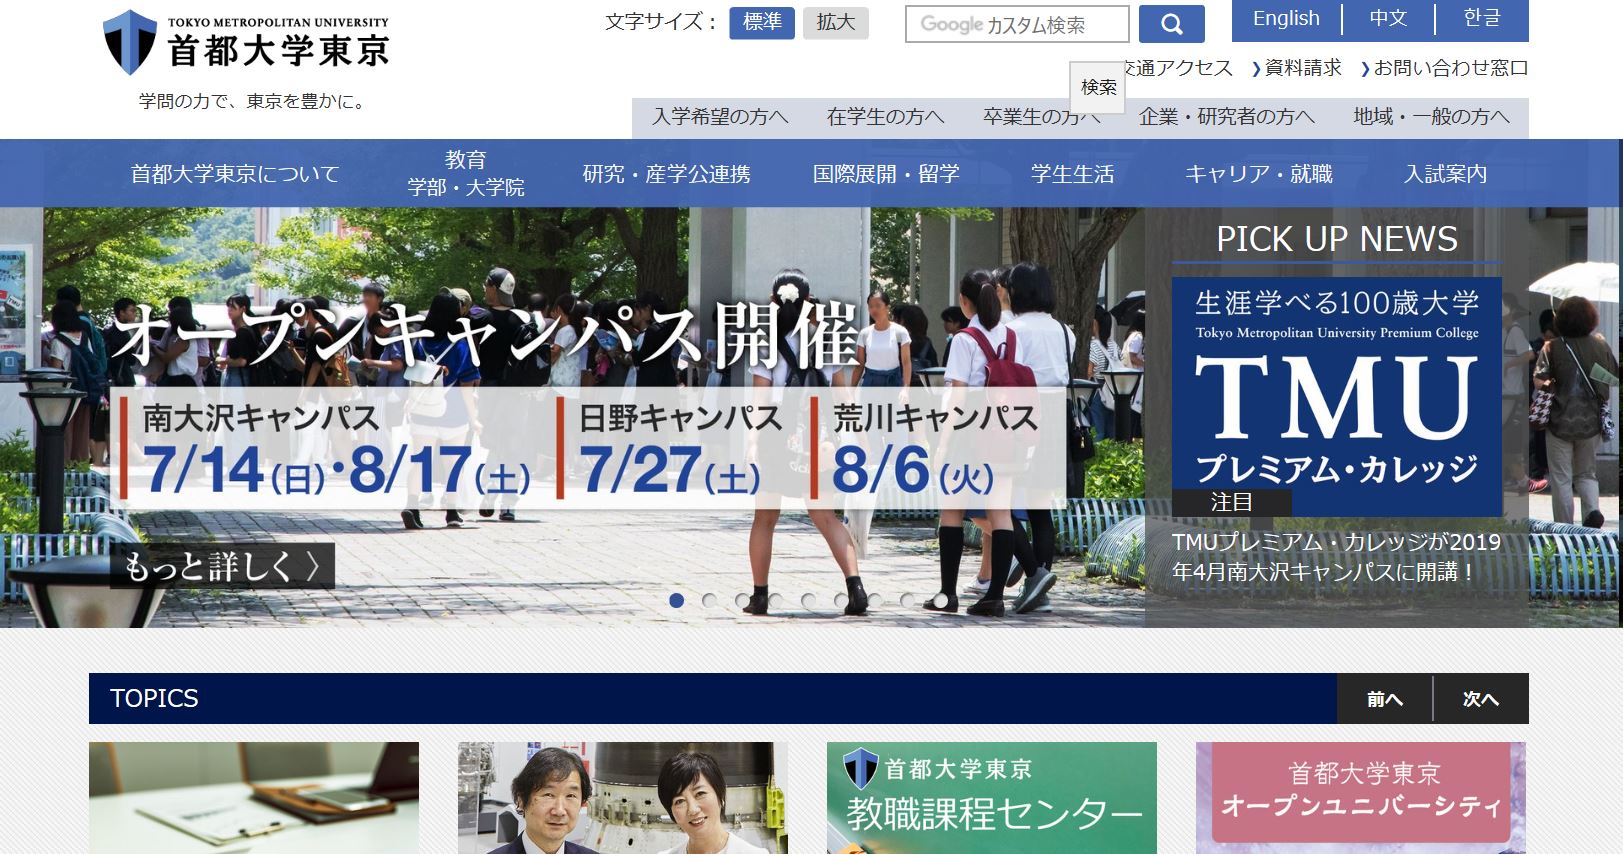Open the 企業・研究者の方へ tab
The width and height of the screenshot is (1623, 854).
pos(1227,117)
